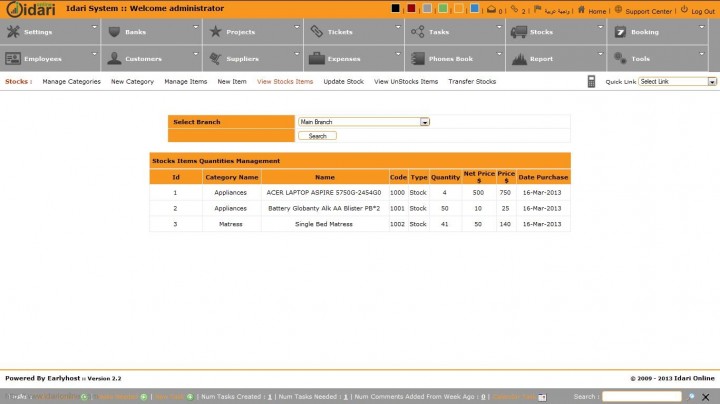720x404 pixels.
Task: Click the inbox messages envelope icon
Action: pyautogui.click(x=491, y=9)
